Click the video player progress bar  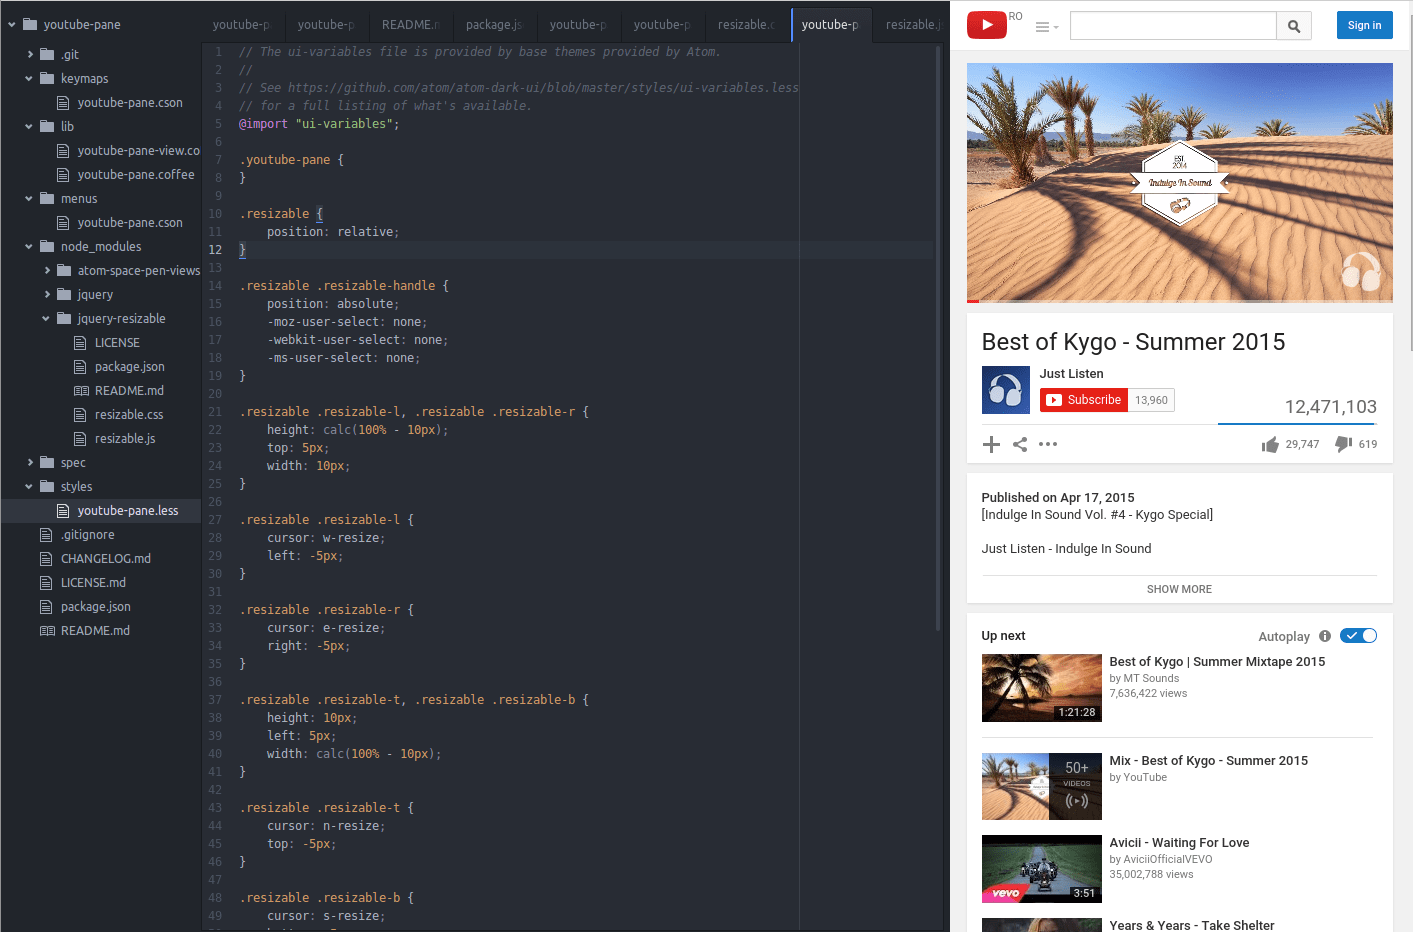coord(1180,300)
